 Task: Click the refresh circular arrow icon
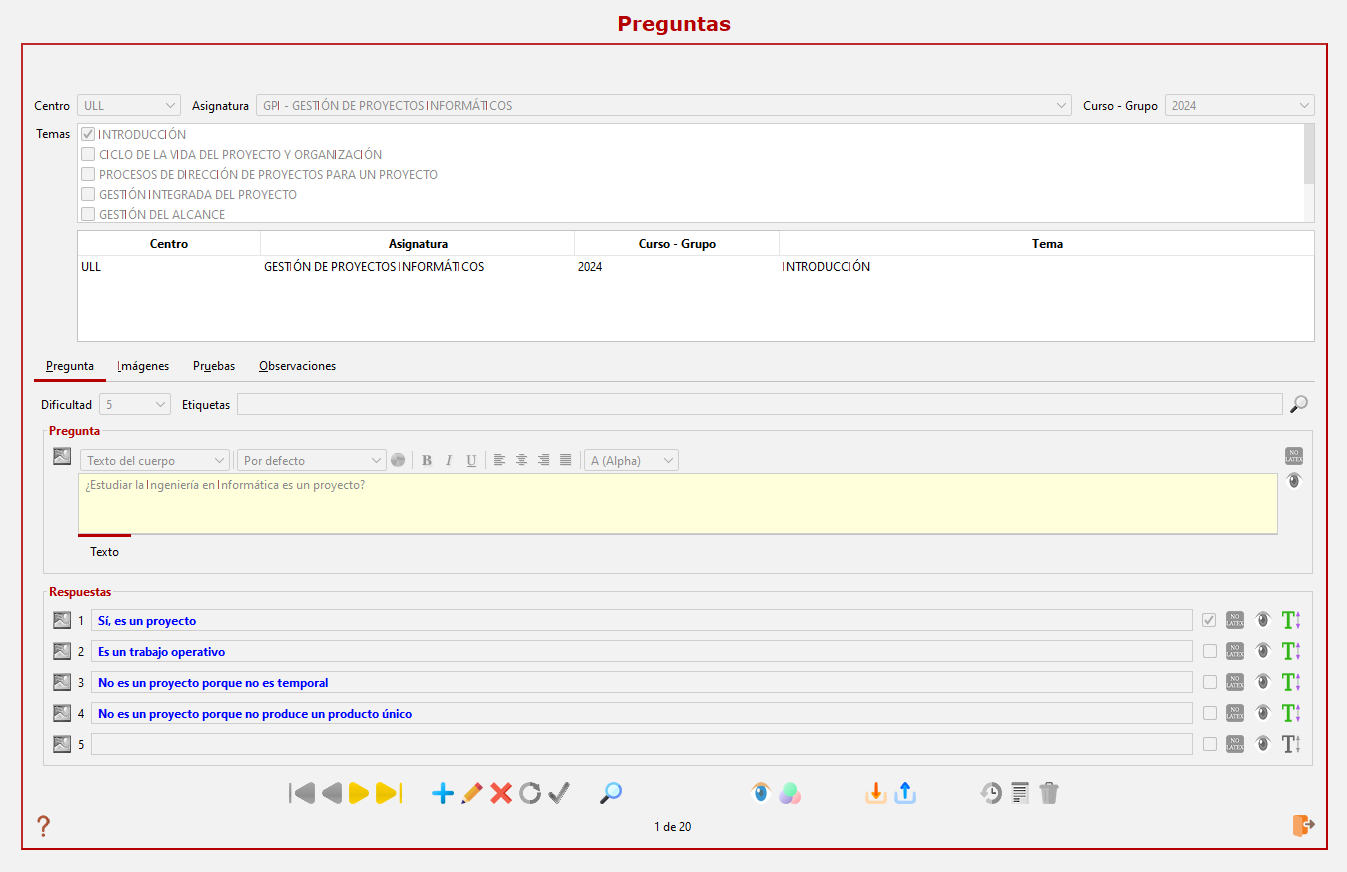point(530,793)
